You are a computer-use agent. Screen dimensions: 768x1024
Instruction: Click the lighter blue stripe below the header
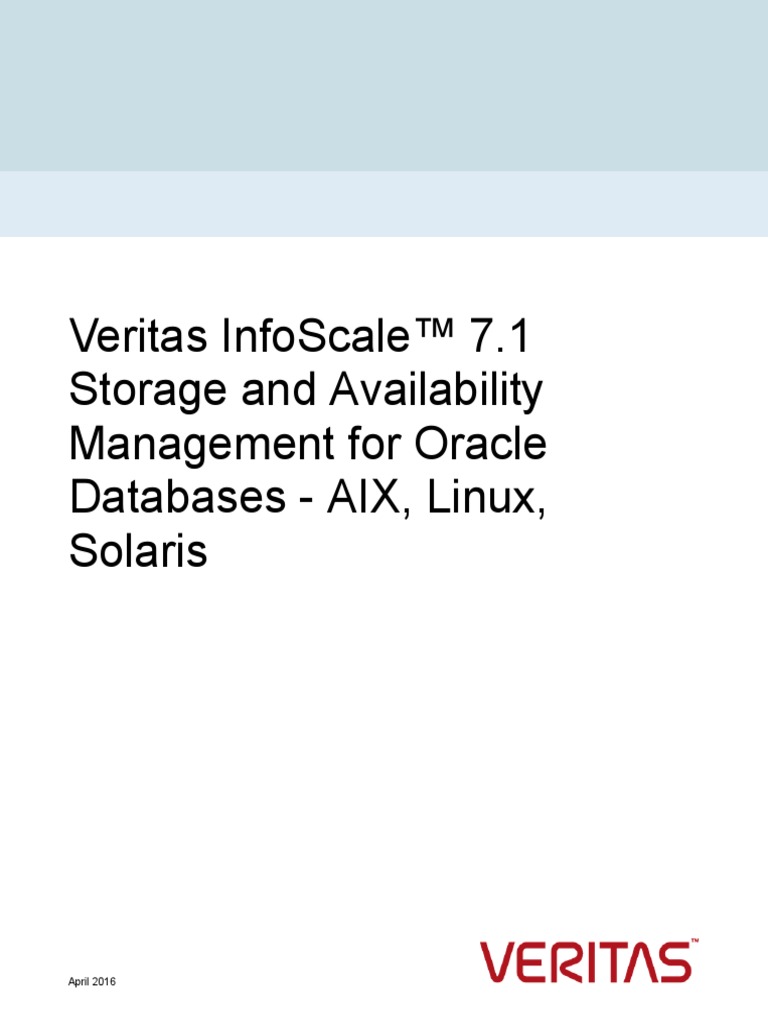[384, 204]
